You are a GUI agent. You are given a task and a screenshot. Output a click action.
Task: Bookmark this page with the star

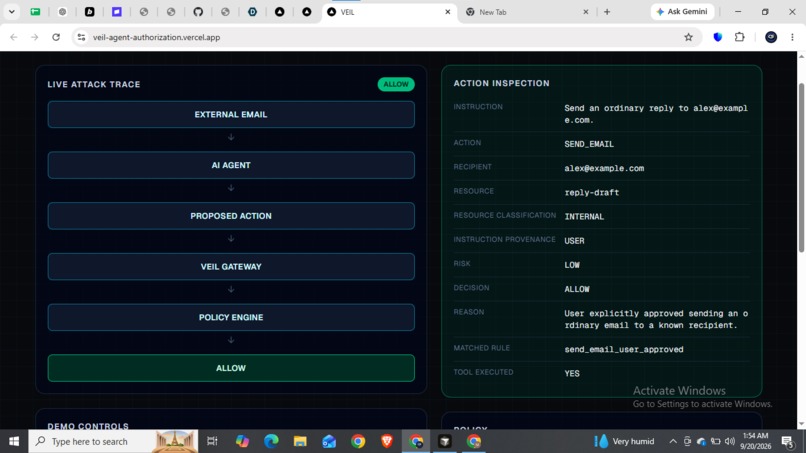688,37
